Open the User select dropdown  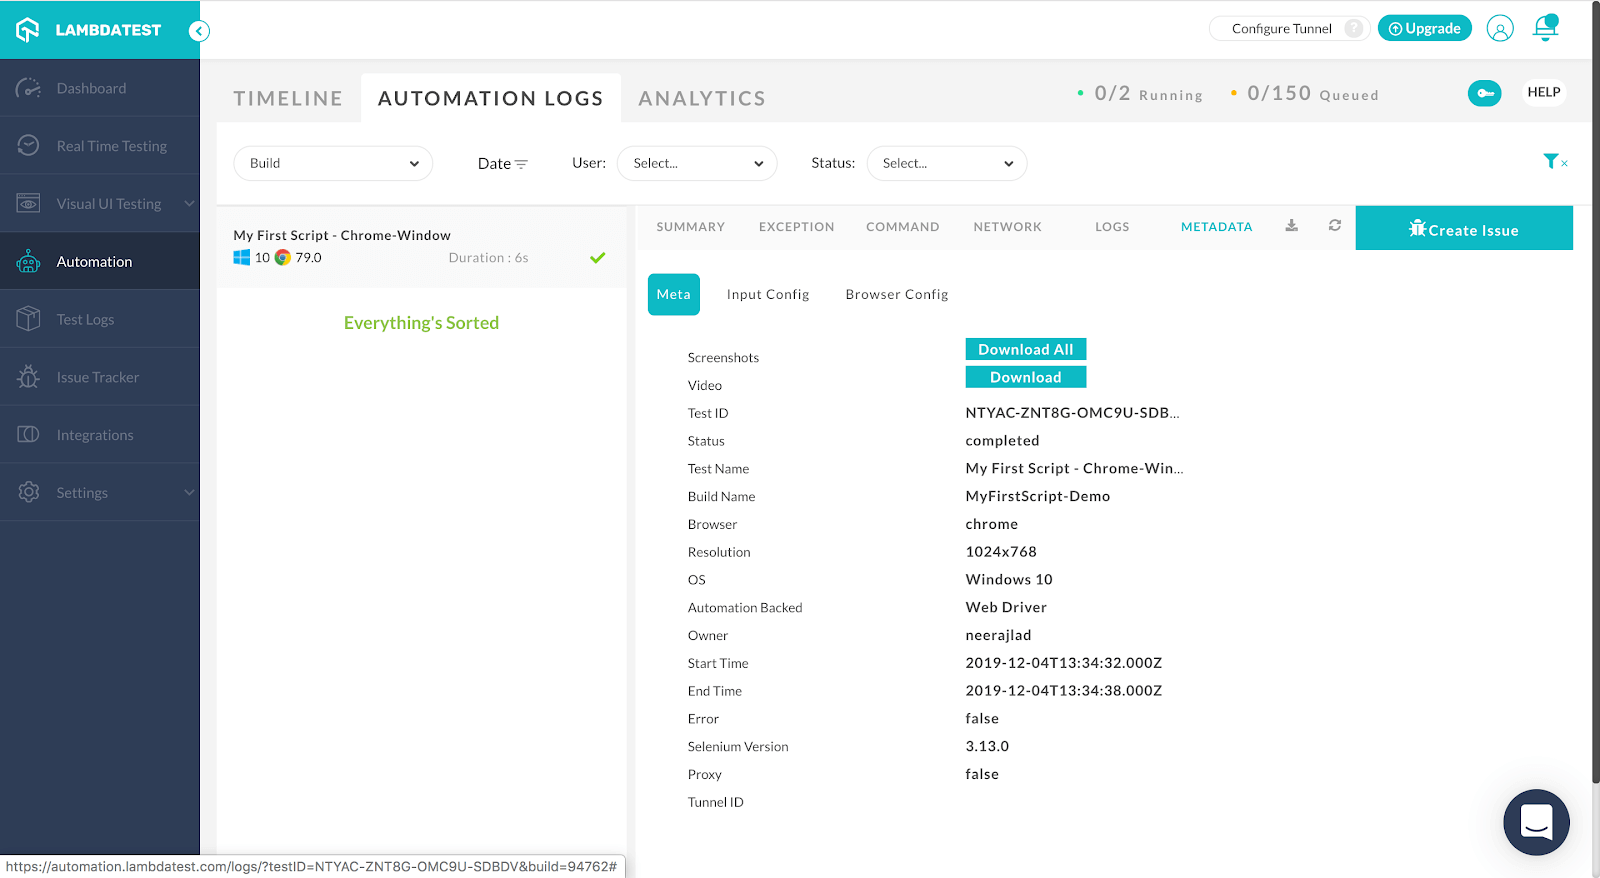pyautogui.click(x=697, y=163)
